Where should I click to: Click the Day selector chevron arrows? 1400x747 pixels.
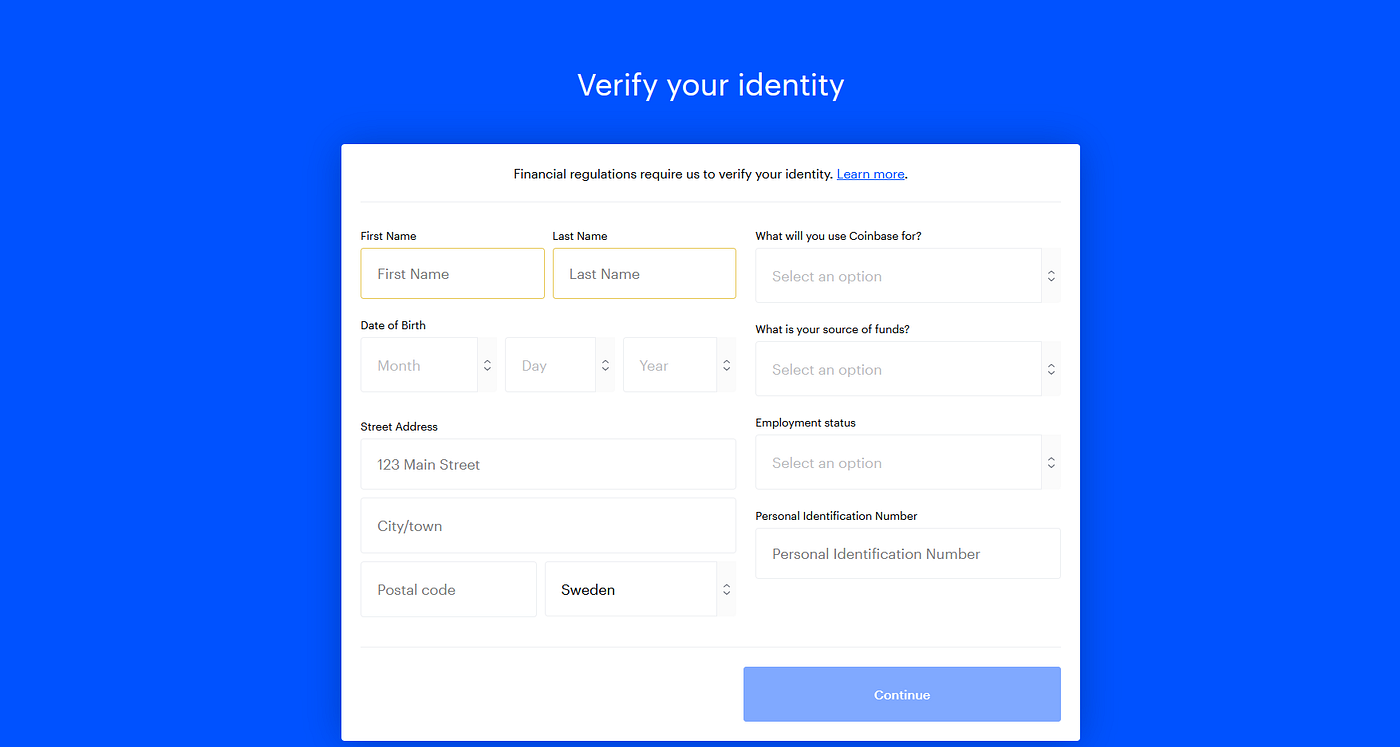click(605, 366)
